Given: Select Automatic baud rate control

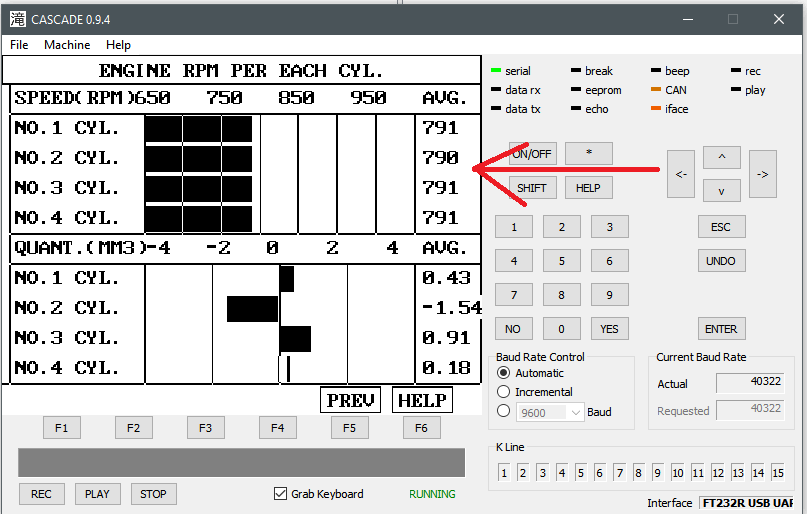Looking at the screenshot, I should pos(504,373).
